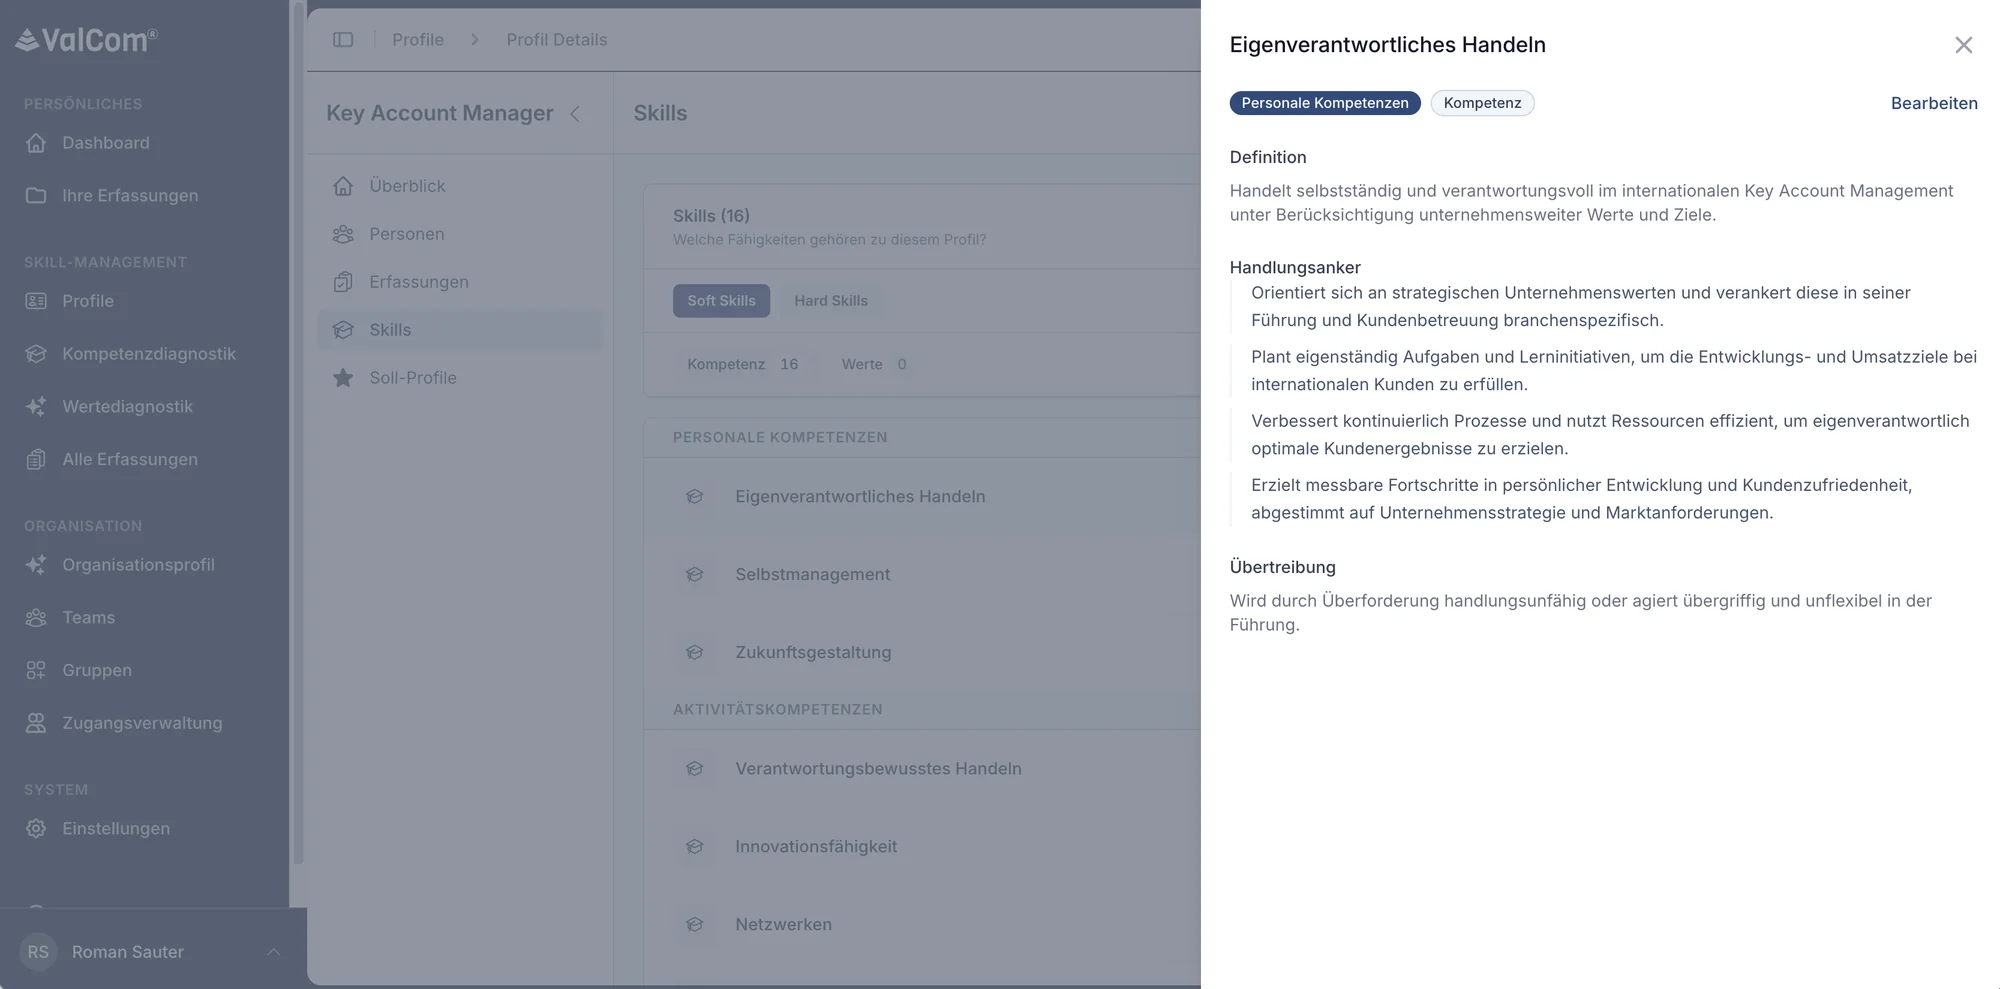Select the Werte 0 filter
Viewport: 2000px width, 989px height.
click(x=874, y=364)
